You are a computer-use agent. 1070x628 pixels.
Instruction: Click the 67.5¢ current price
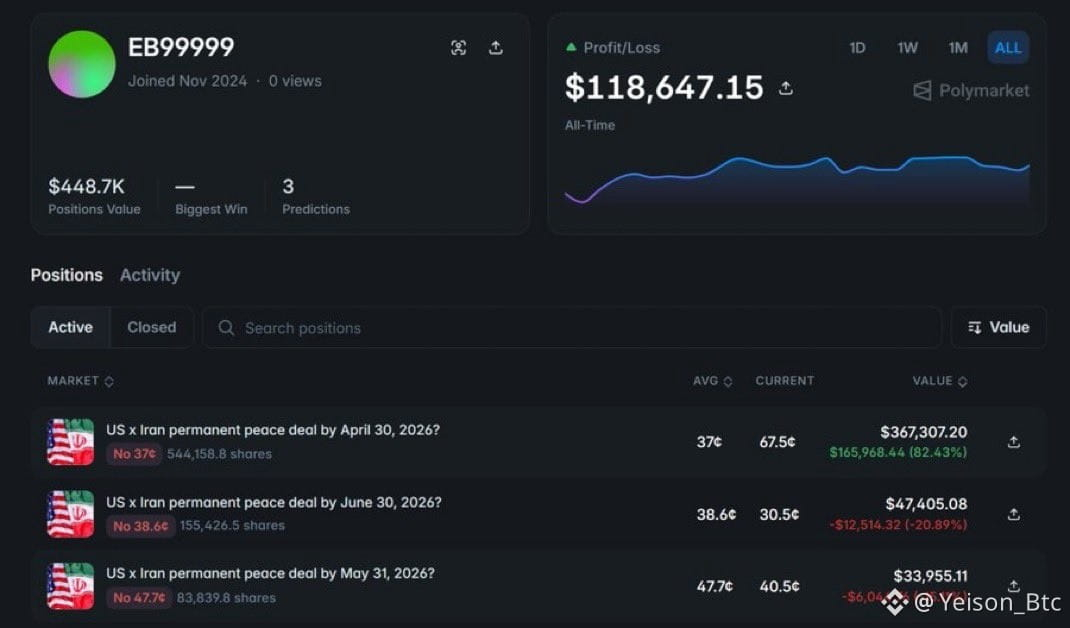777,442
